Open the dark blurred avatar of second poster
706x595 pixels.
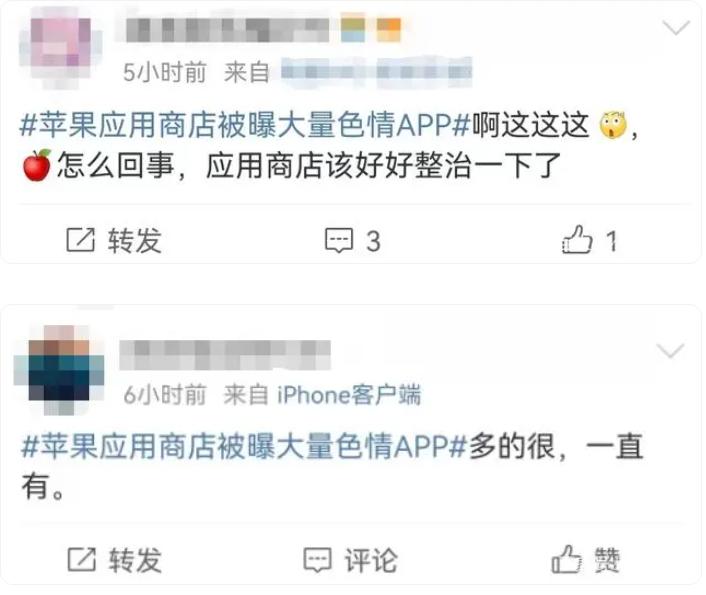[59, 370]
